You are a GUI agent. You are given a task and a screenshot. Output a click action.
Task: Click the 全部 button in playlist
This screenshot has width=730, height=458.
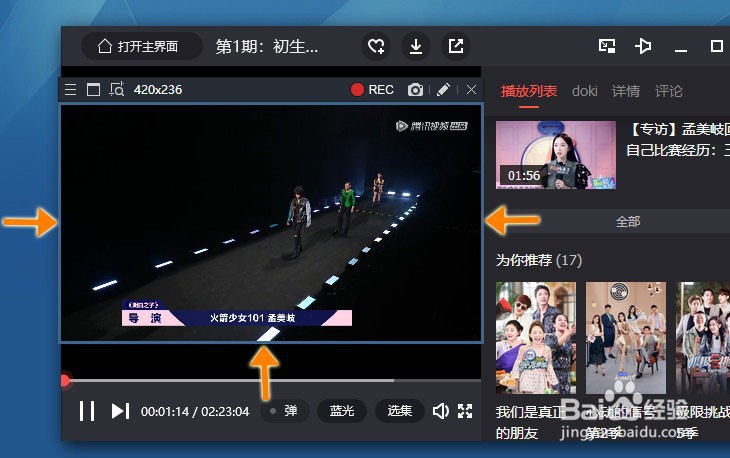[628, 222]
